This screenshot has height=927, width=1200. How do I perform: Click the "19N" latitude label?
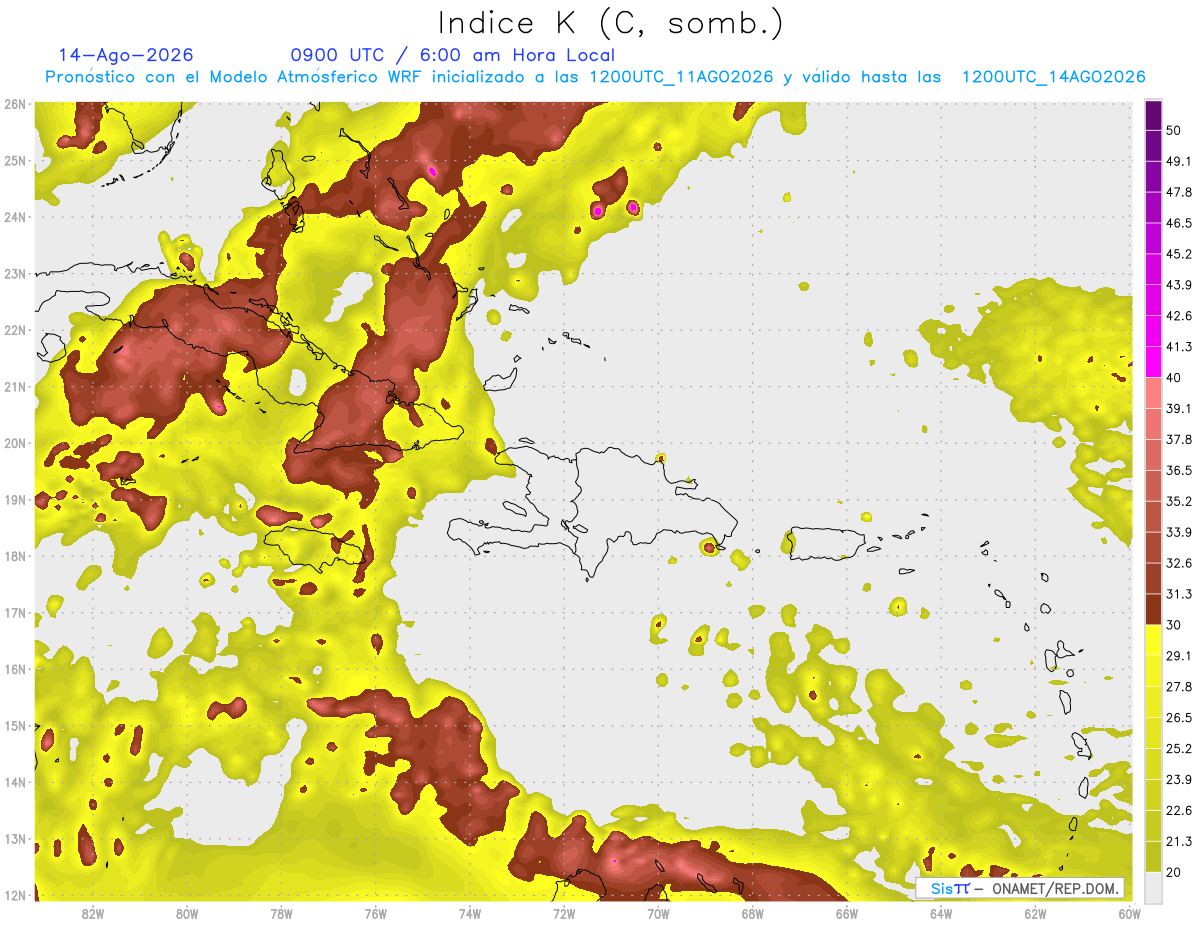click(15, 500)
